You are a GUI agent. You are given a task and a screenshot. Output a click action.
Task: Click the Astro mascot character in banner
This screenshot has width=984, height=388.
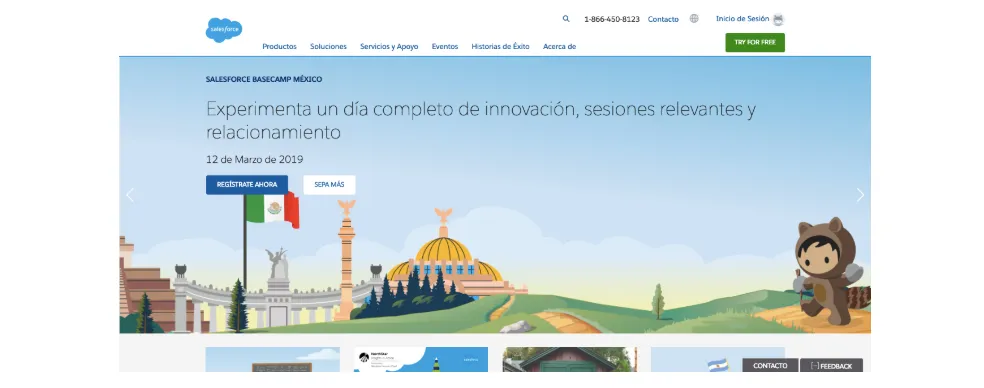tap(828, 271)
